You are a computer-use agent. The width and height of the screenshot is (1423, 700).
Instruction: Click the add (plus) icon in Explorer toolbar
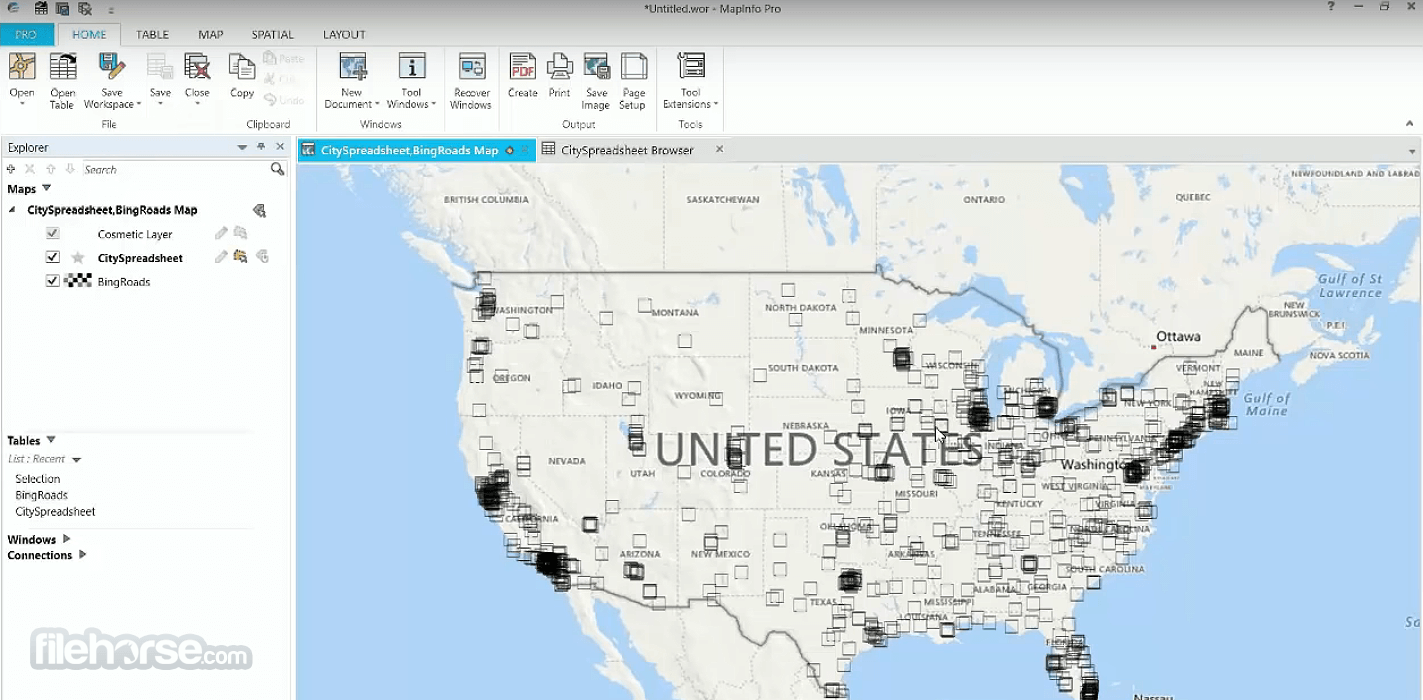point(11,169)
